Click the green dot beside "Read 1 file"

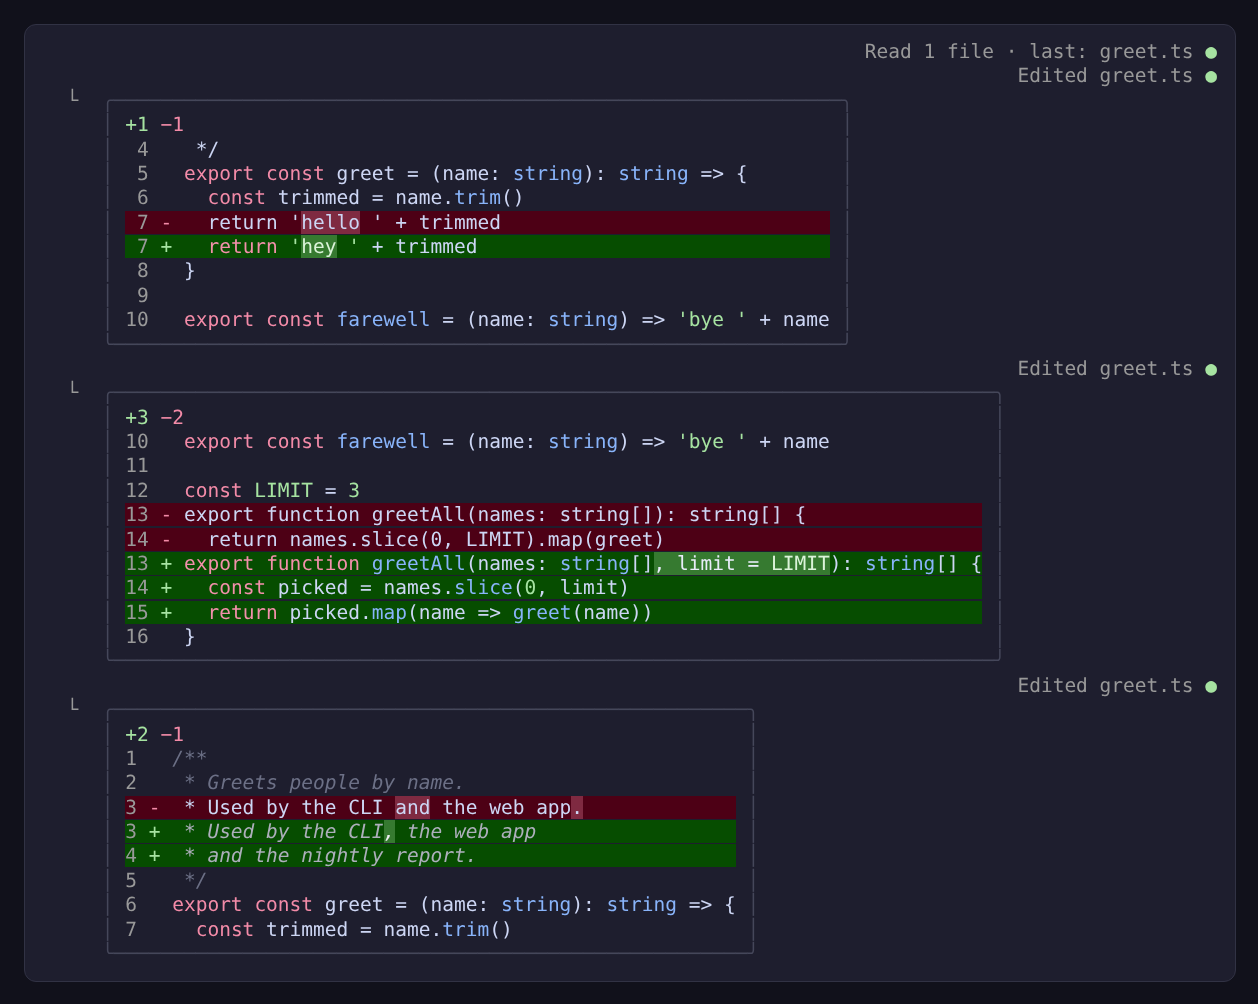click(x=1211, y=52)
